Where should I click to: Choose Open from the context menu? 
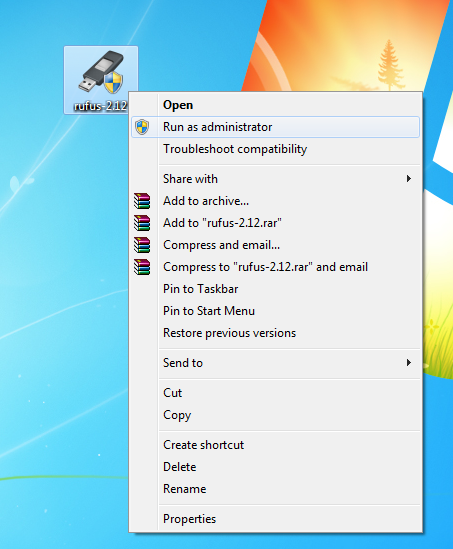click(x=276, y=105)
